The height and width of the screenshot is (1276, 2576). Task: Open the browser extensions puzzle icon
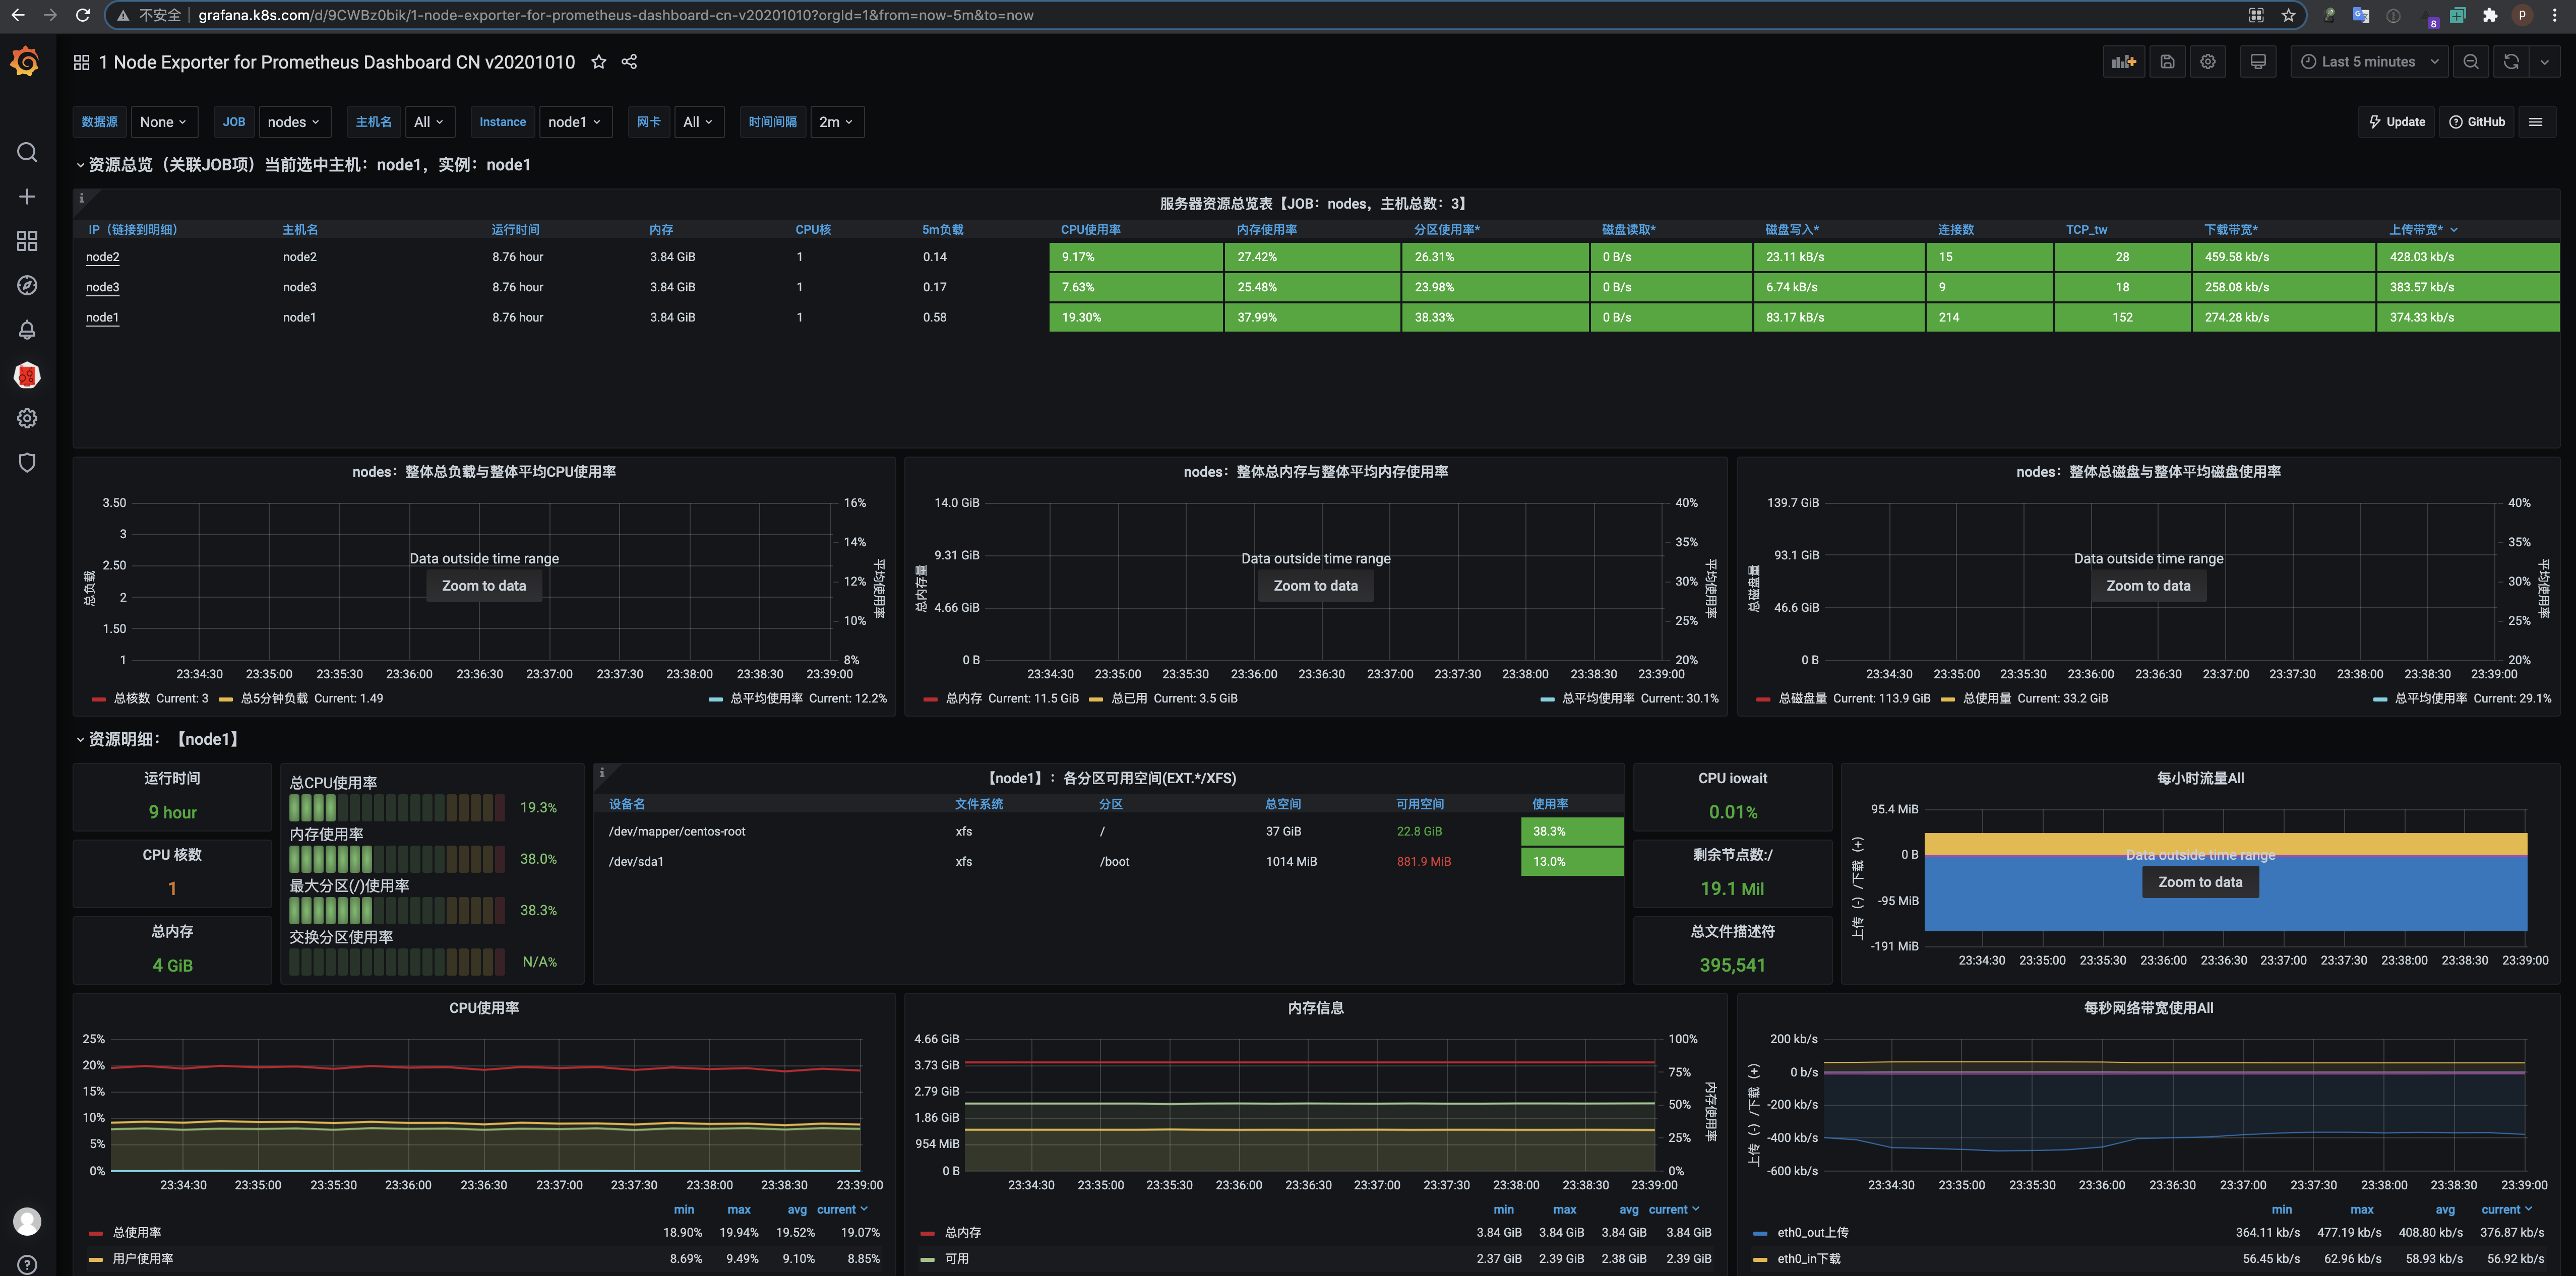coord(2490,15)
